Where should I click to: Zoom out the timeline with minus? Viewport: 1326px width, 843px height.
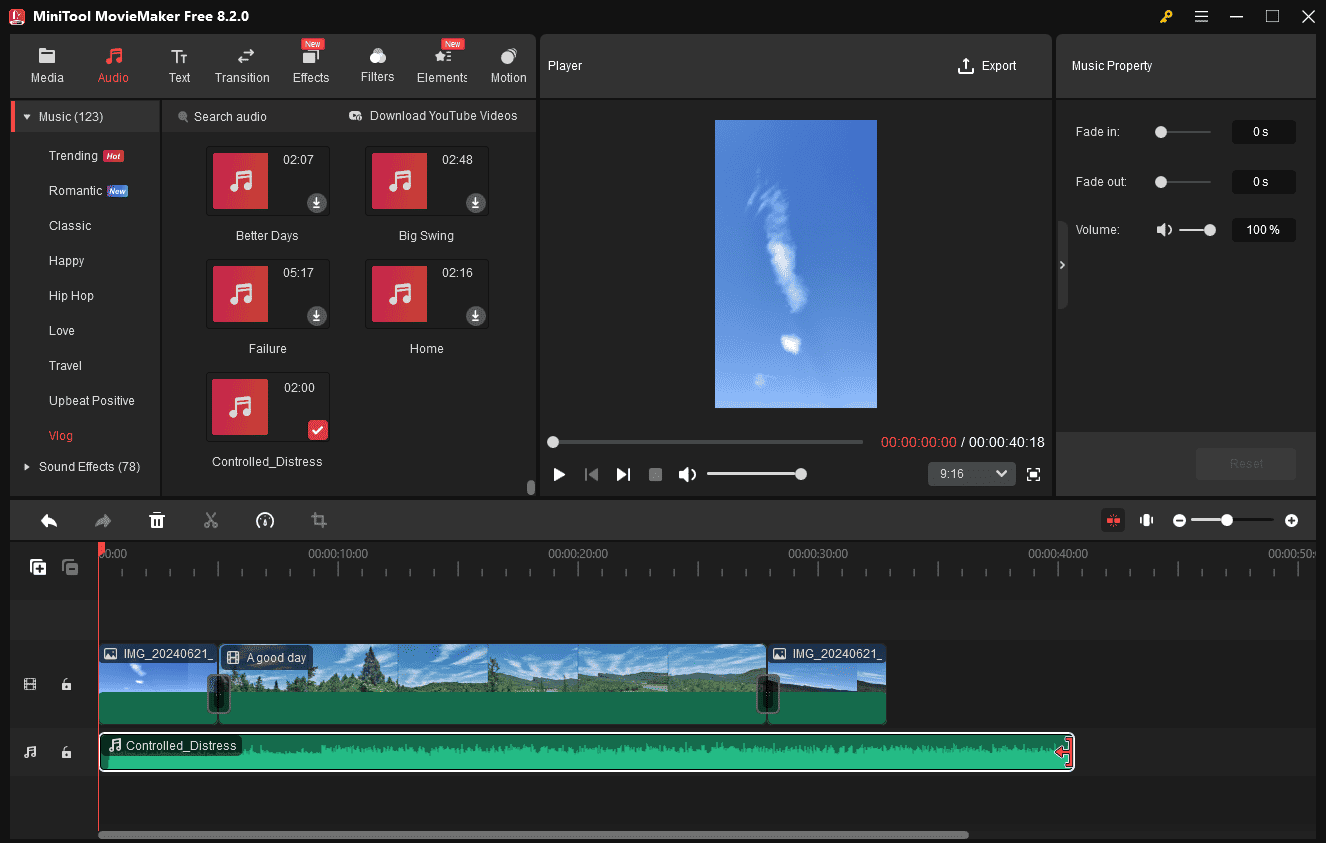coord(1180,520)
